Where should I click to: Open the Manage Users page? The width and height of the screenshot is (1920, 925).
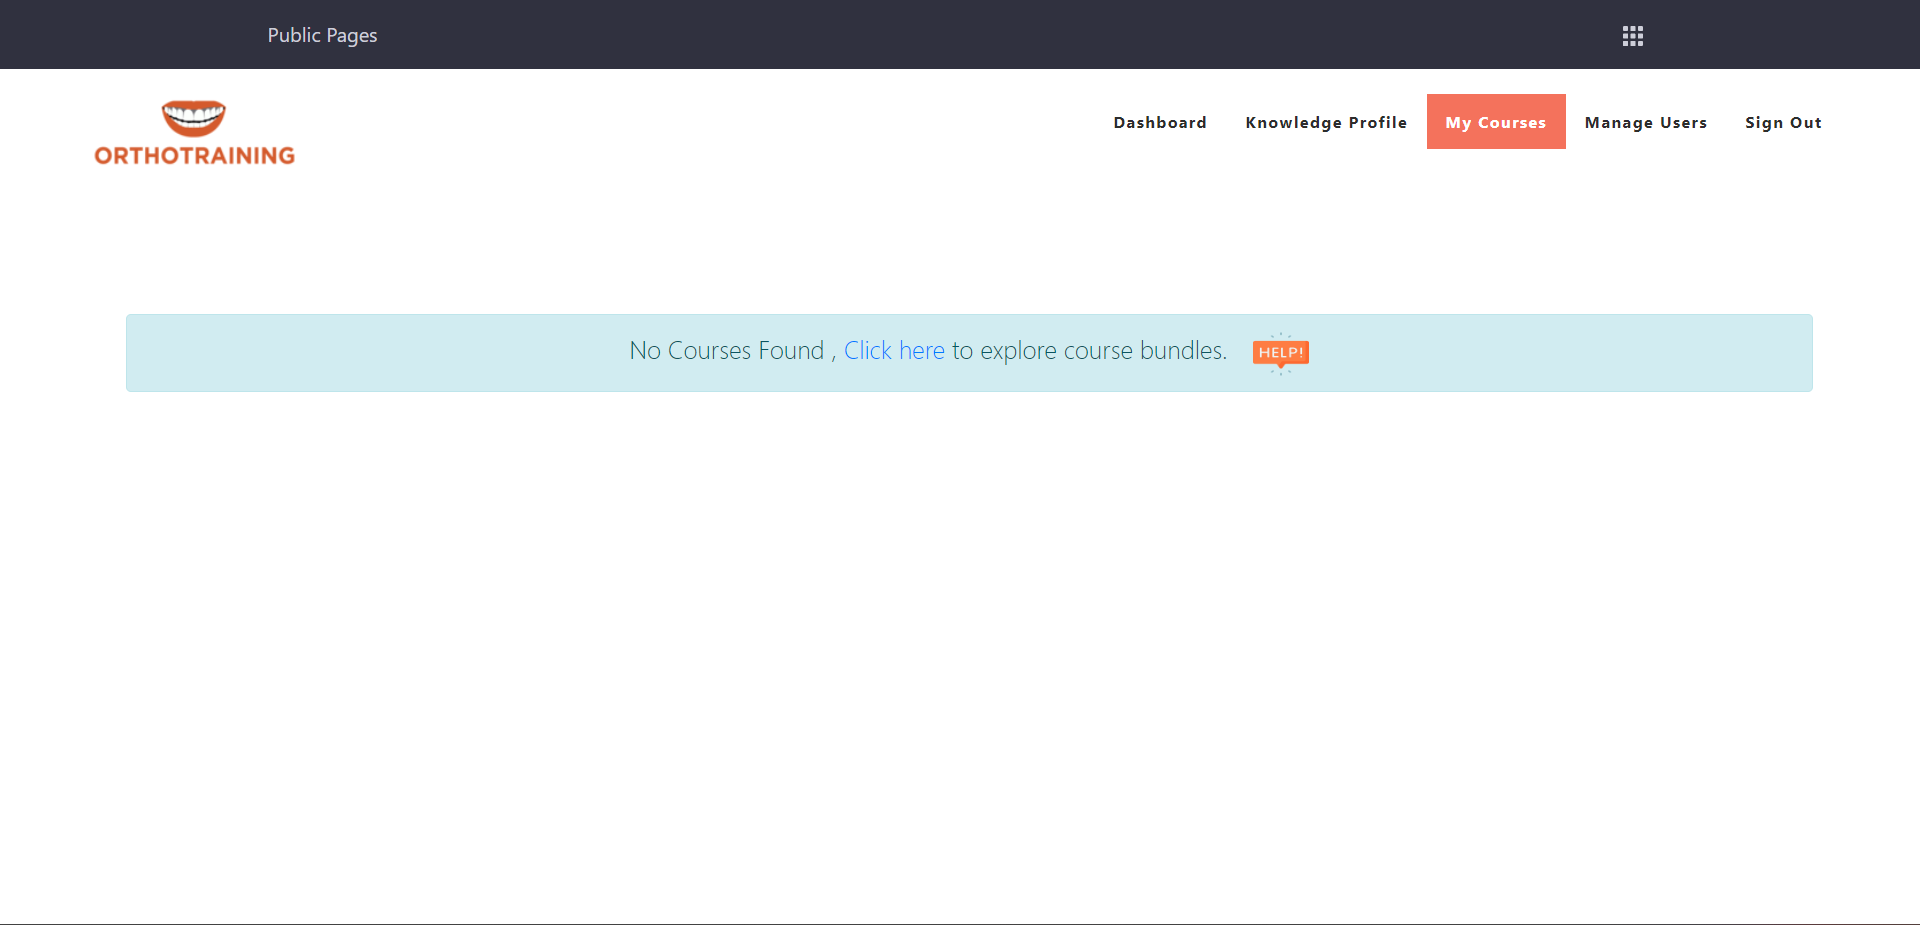pyautogui.click(x=1645, y=122)
